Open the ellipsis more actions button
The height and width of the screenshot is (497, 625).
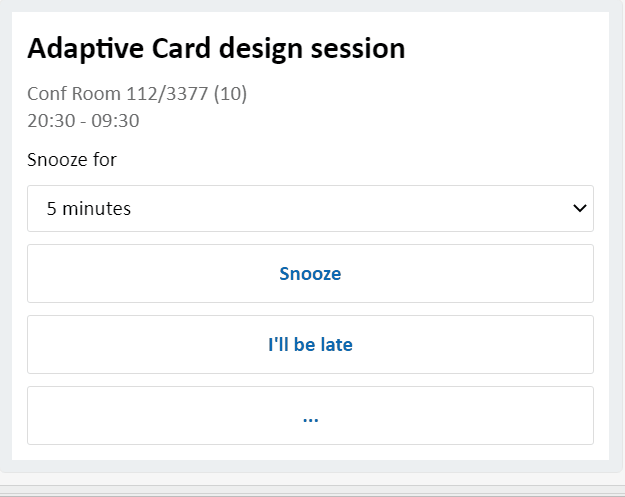(310, 416)
